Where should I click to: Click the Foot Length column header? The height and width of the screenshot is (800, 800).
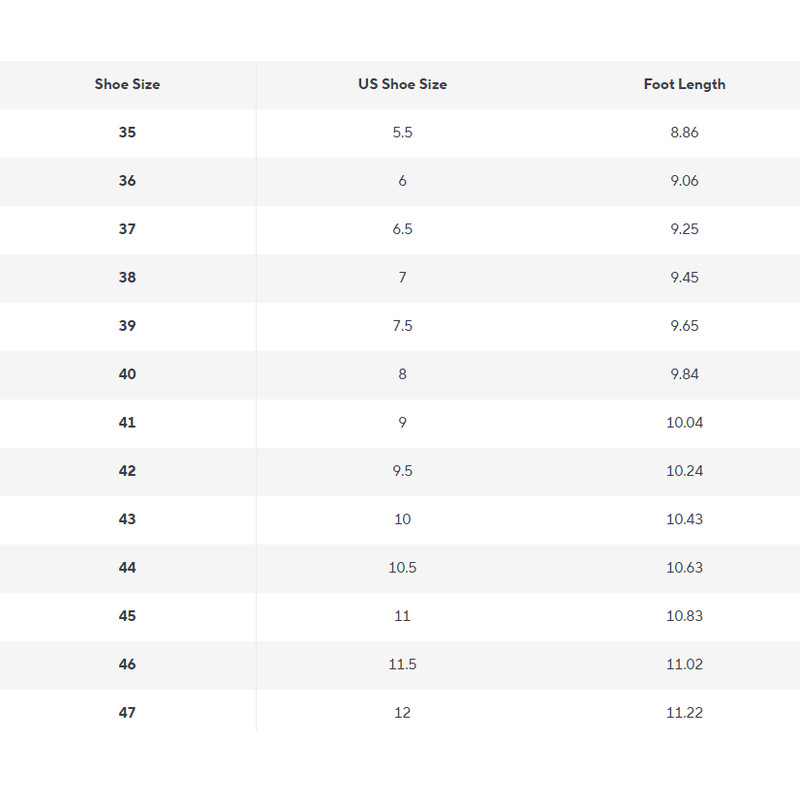(x=684, y=84)
